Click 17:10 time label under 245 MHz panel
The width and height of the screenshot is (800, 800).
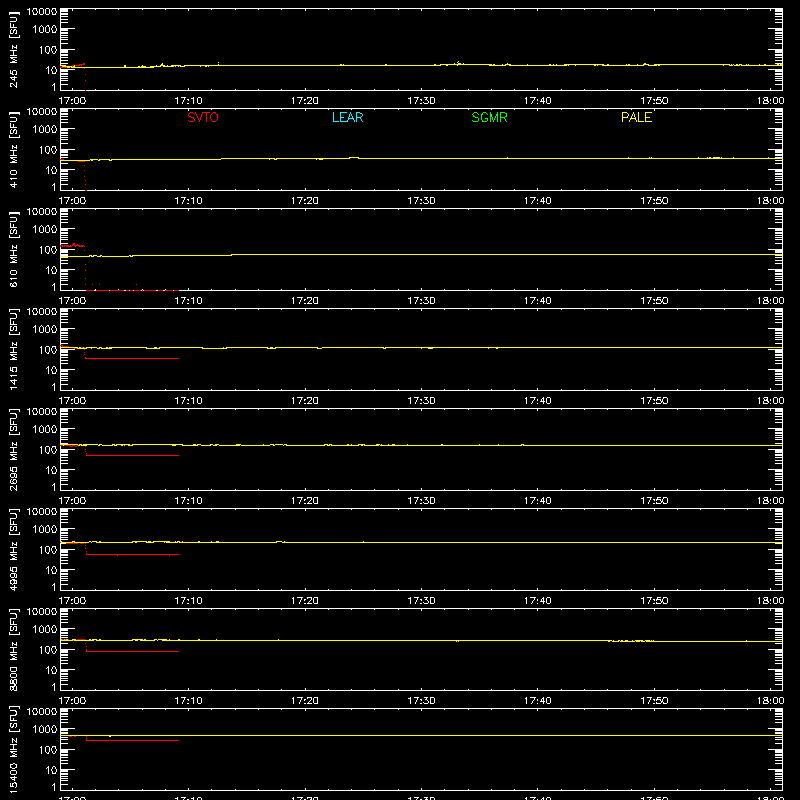click(x=188, y=101)
